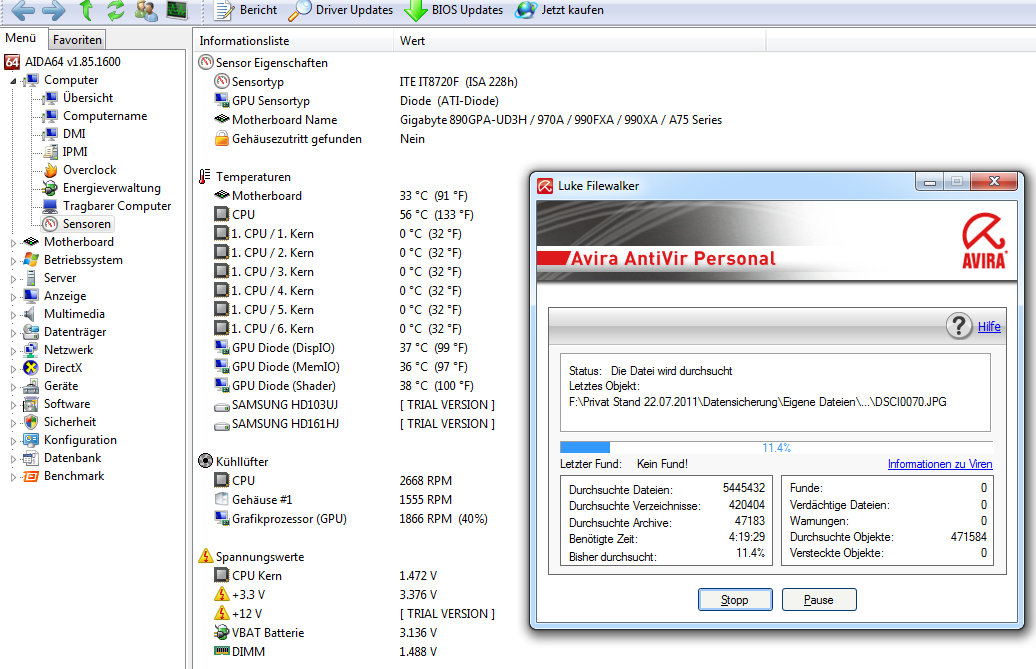Image resolution: width=1036 pixels, height=669 pixels.
Task: Click the Benchmark tree icon
Action: [30, 476]
